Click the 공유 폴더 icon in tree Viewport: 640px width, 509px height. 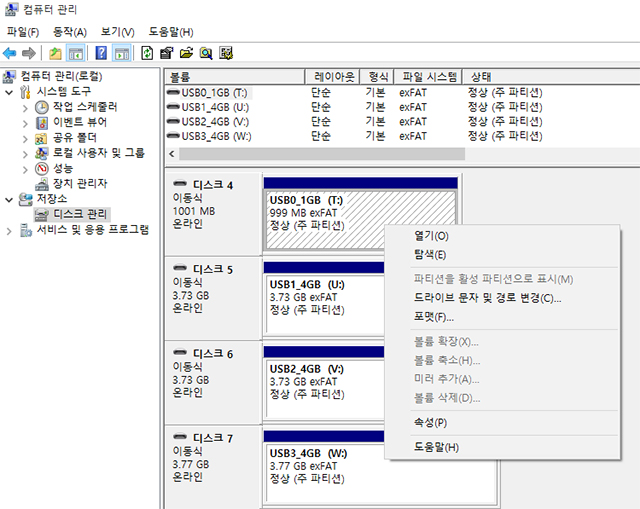coord(41,138)
